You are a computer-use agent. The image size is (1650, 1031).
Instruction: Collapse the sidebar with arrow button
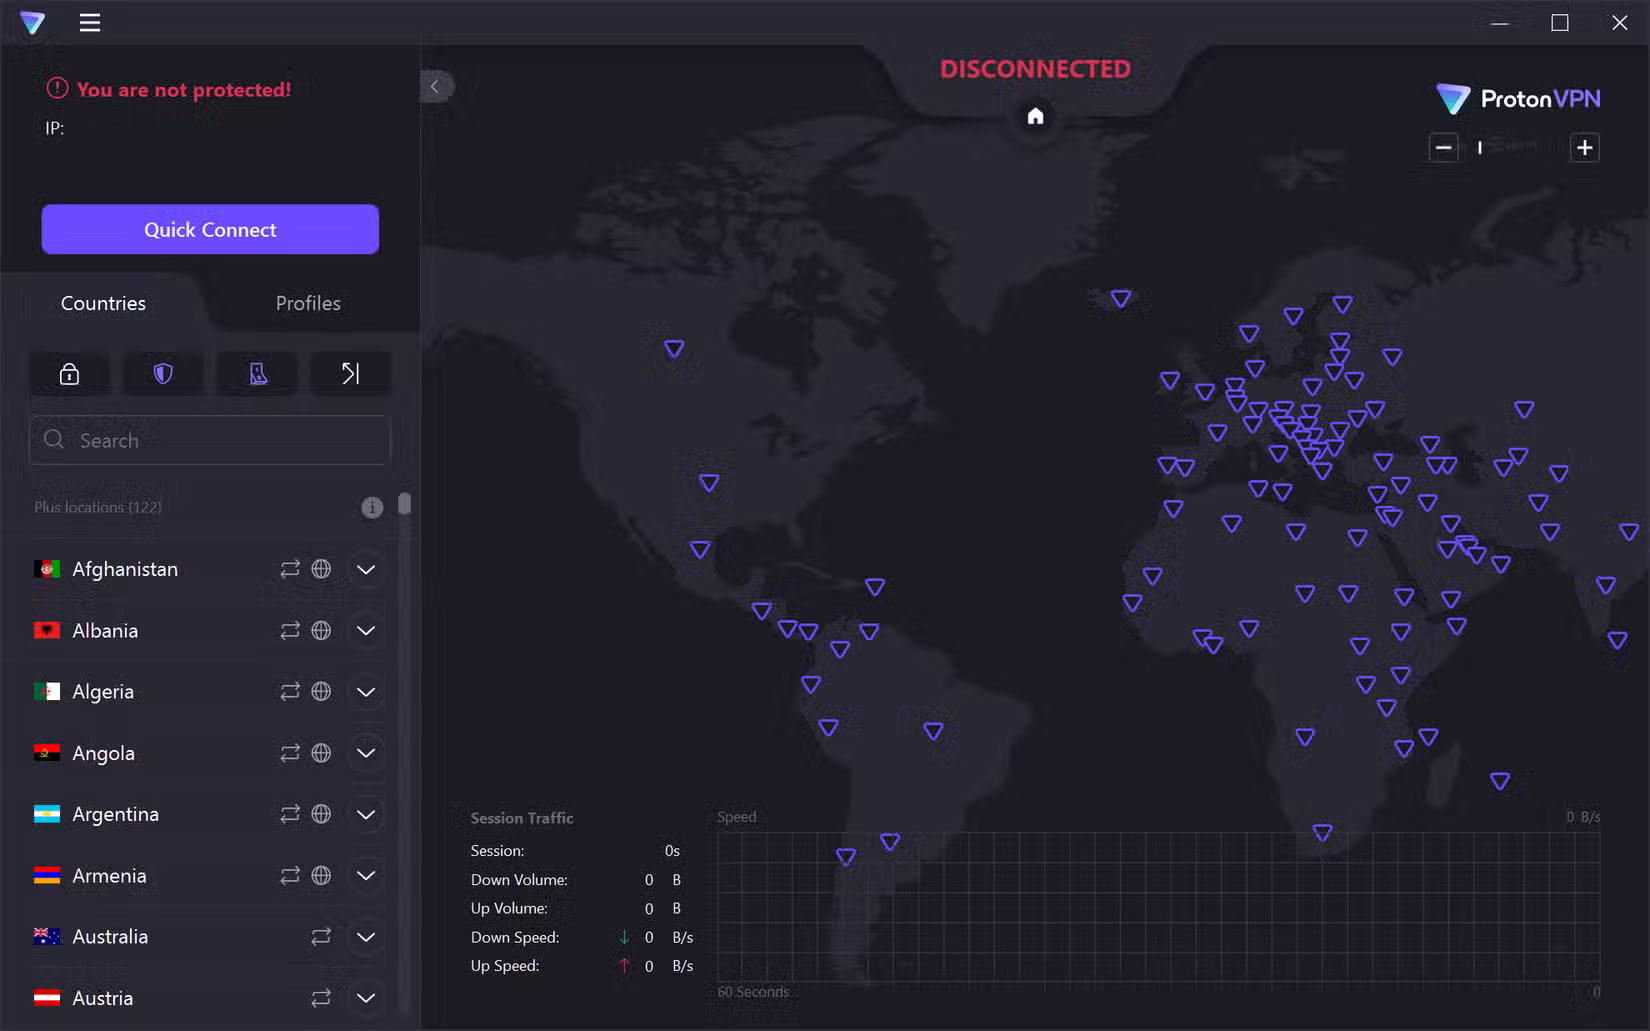[435, 86]
